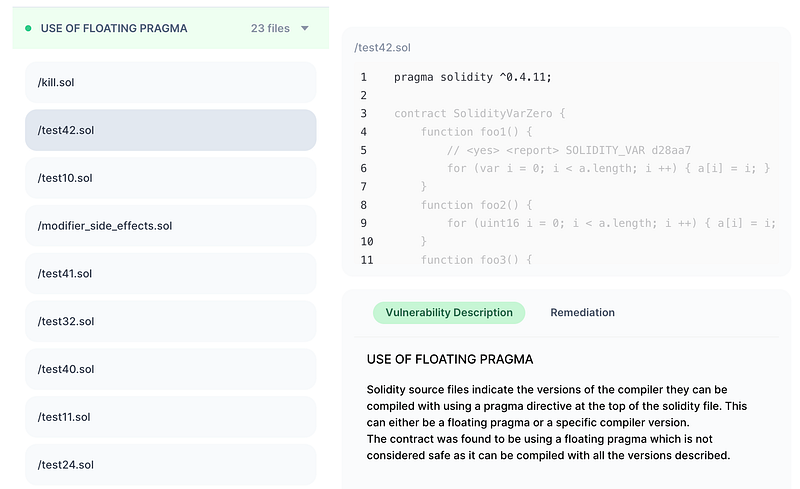Open /test10.sol from the list
Viewport: 800px width, 489px height.
click(170, 178)
